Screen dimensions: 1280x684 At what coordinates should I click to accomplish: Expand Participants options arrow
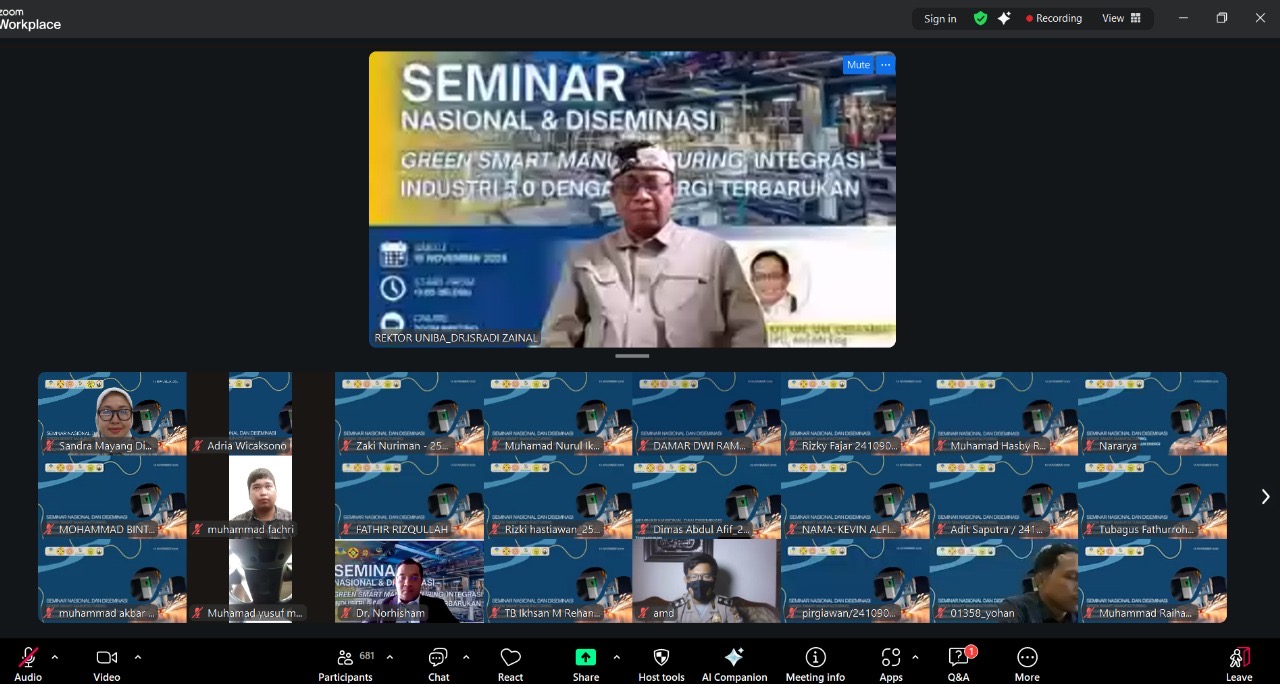click(389, 657)
